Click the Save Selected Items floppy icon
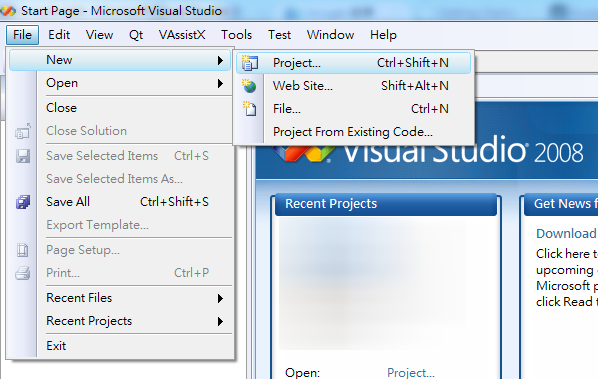The width and height of the screenshot is (598, 379). point(23,156)
